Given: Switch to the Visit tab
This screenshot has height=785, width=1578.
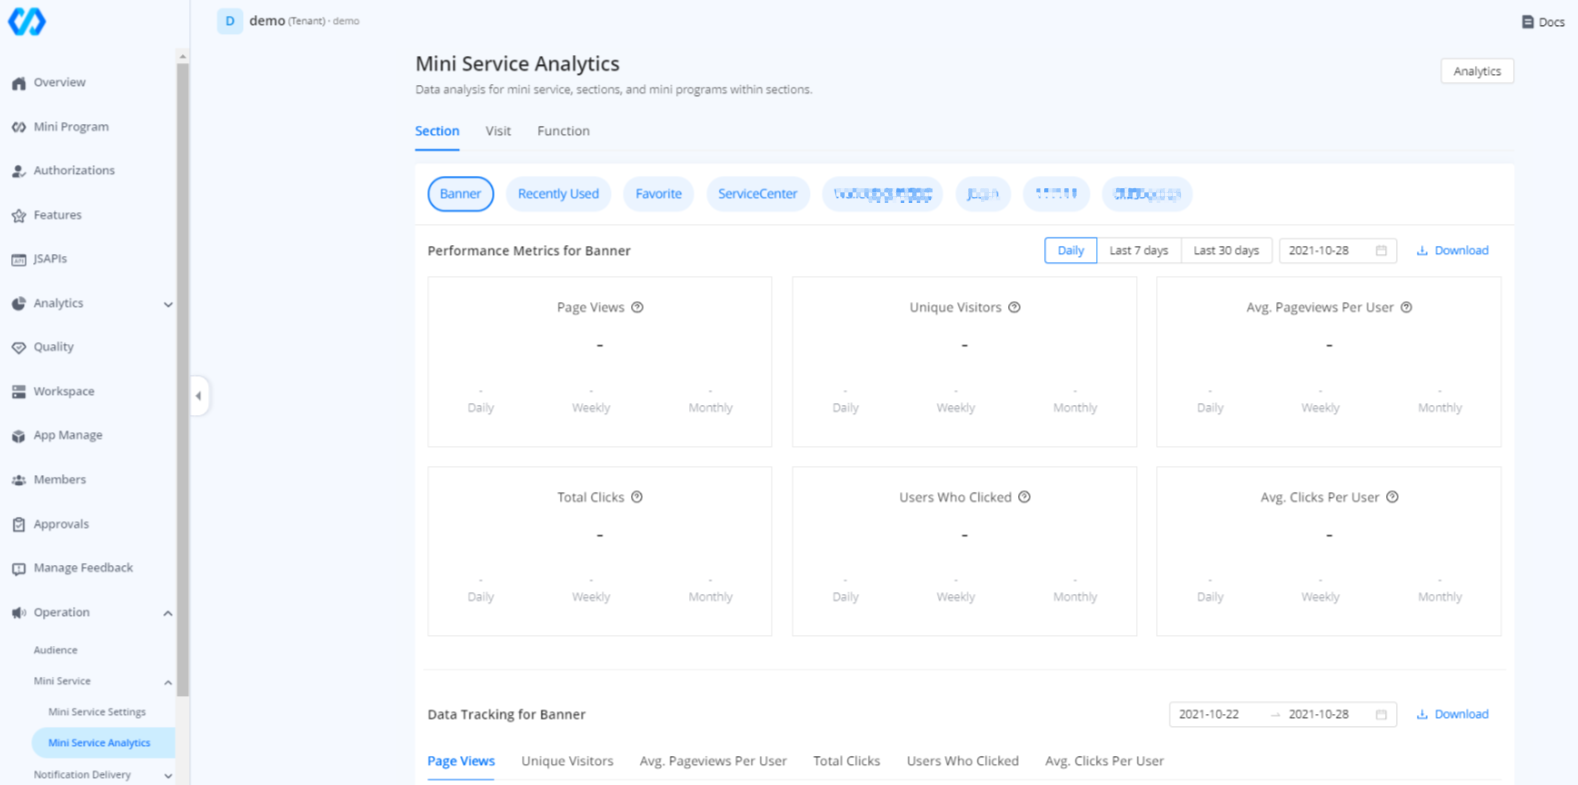Looking at the screenshot, I should pos(498,131).
